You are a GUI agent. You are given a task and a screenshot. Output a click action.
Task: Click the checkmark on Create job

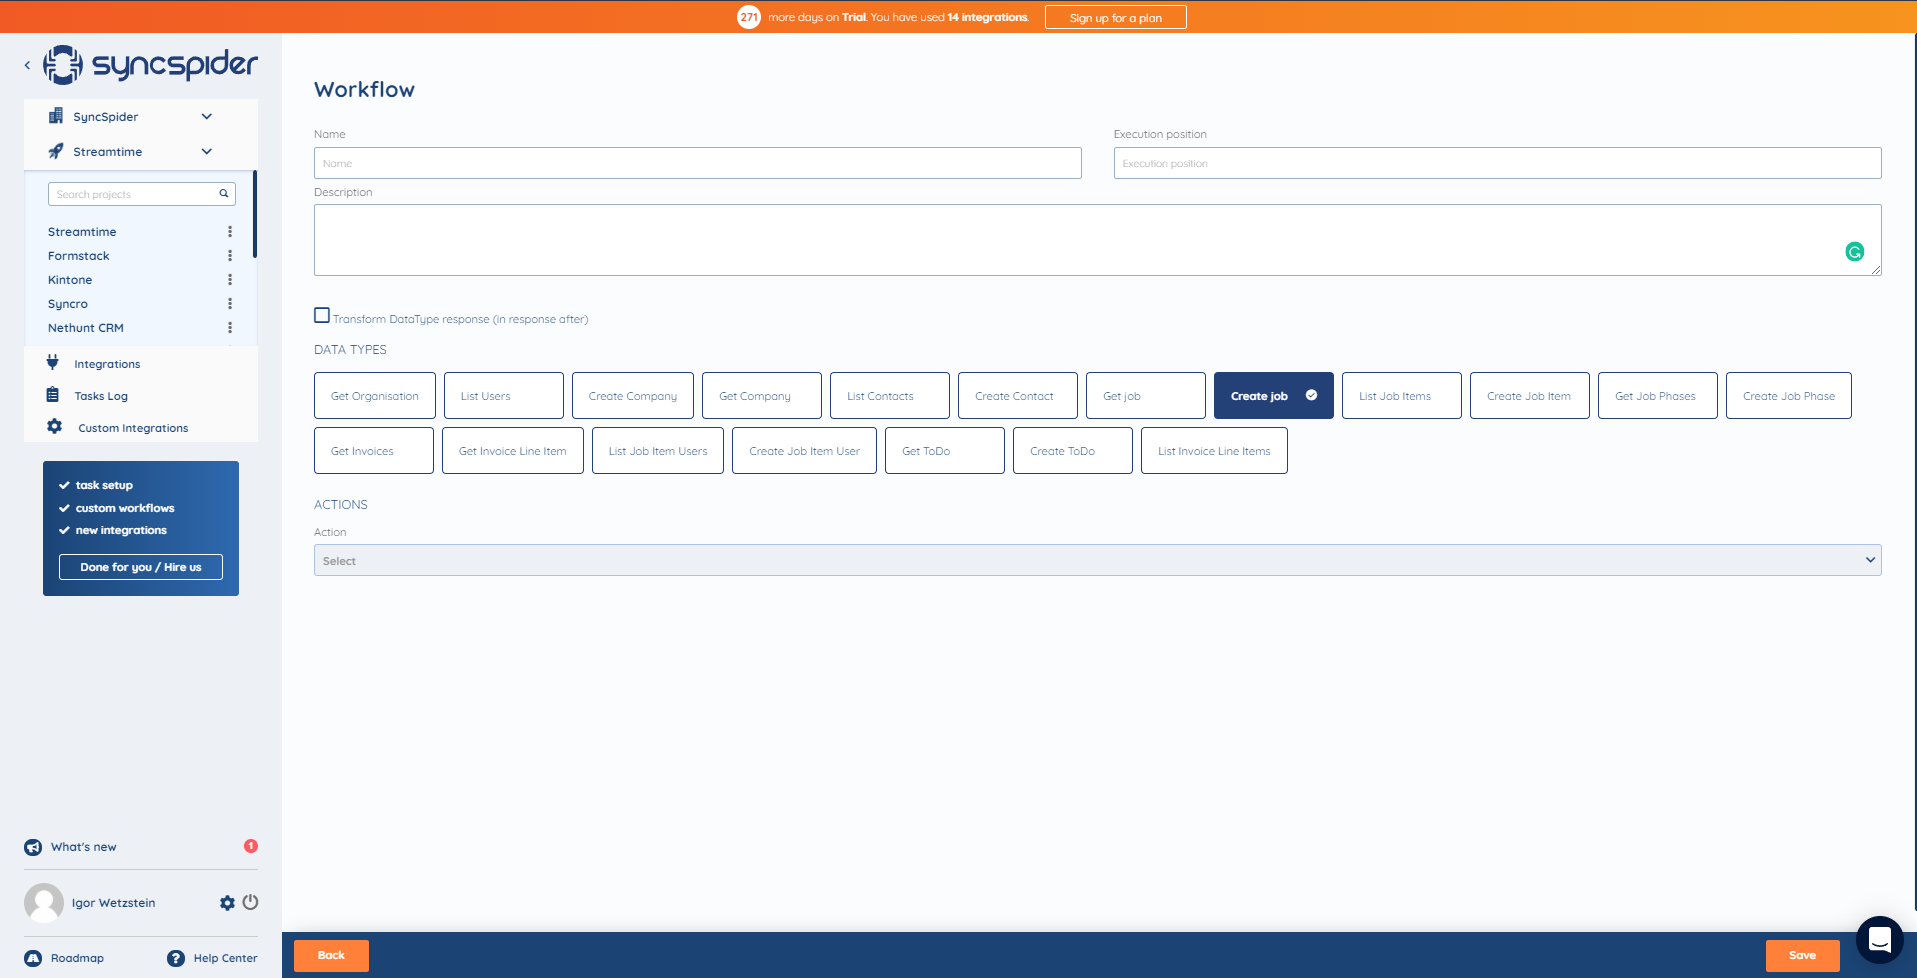coord(1311,395)
